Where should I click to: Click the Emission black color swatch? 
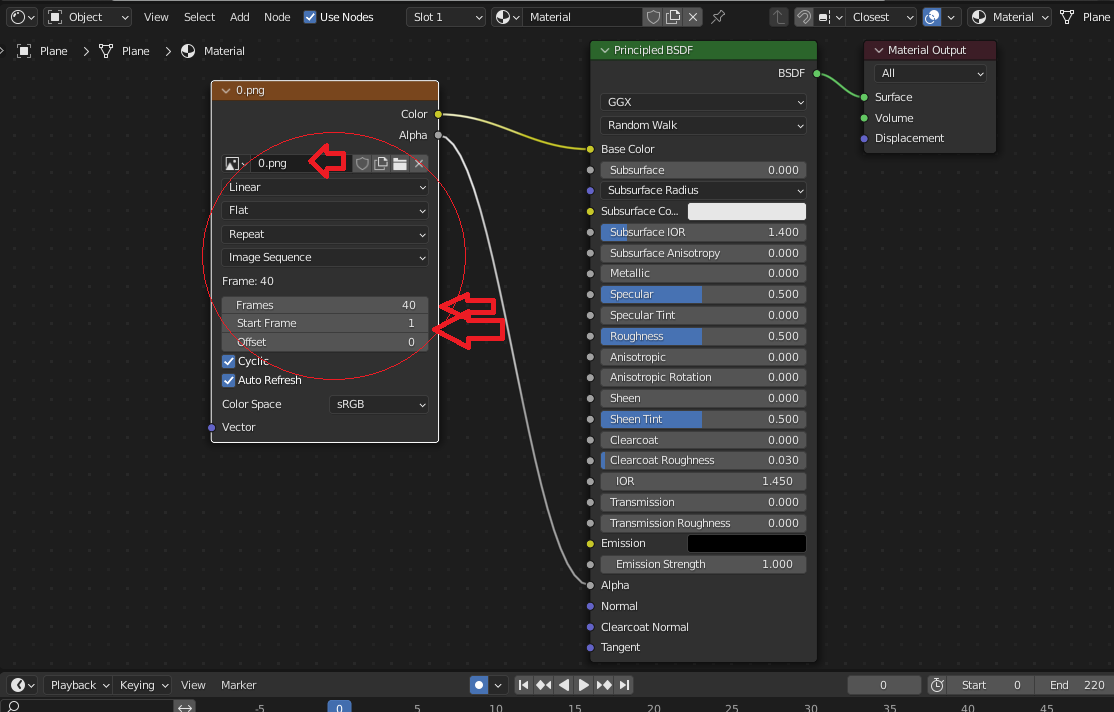coord(747,544)
